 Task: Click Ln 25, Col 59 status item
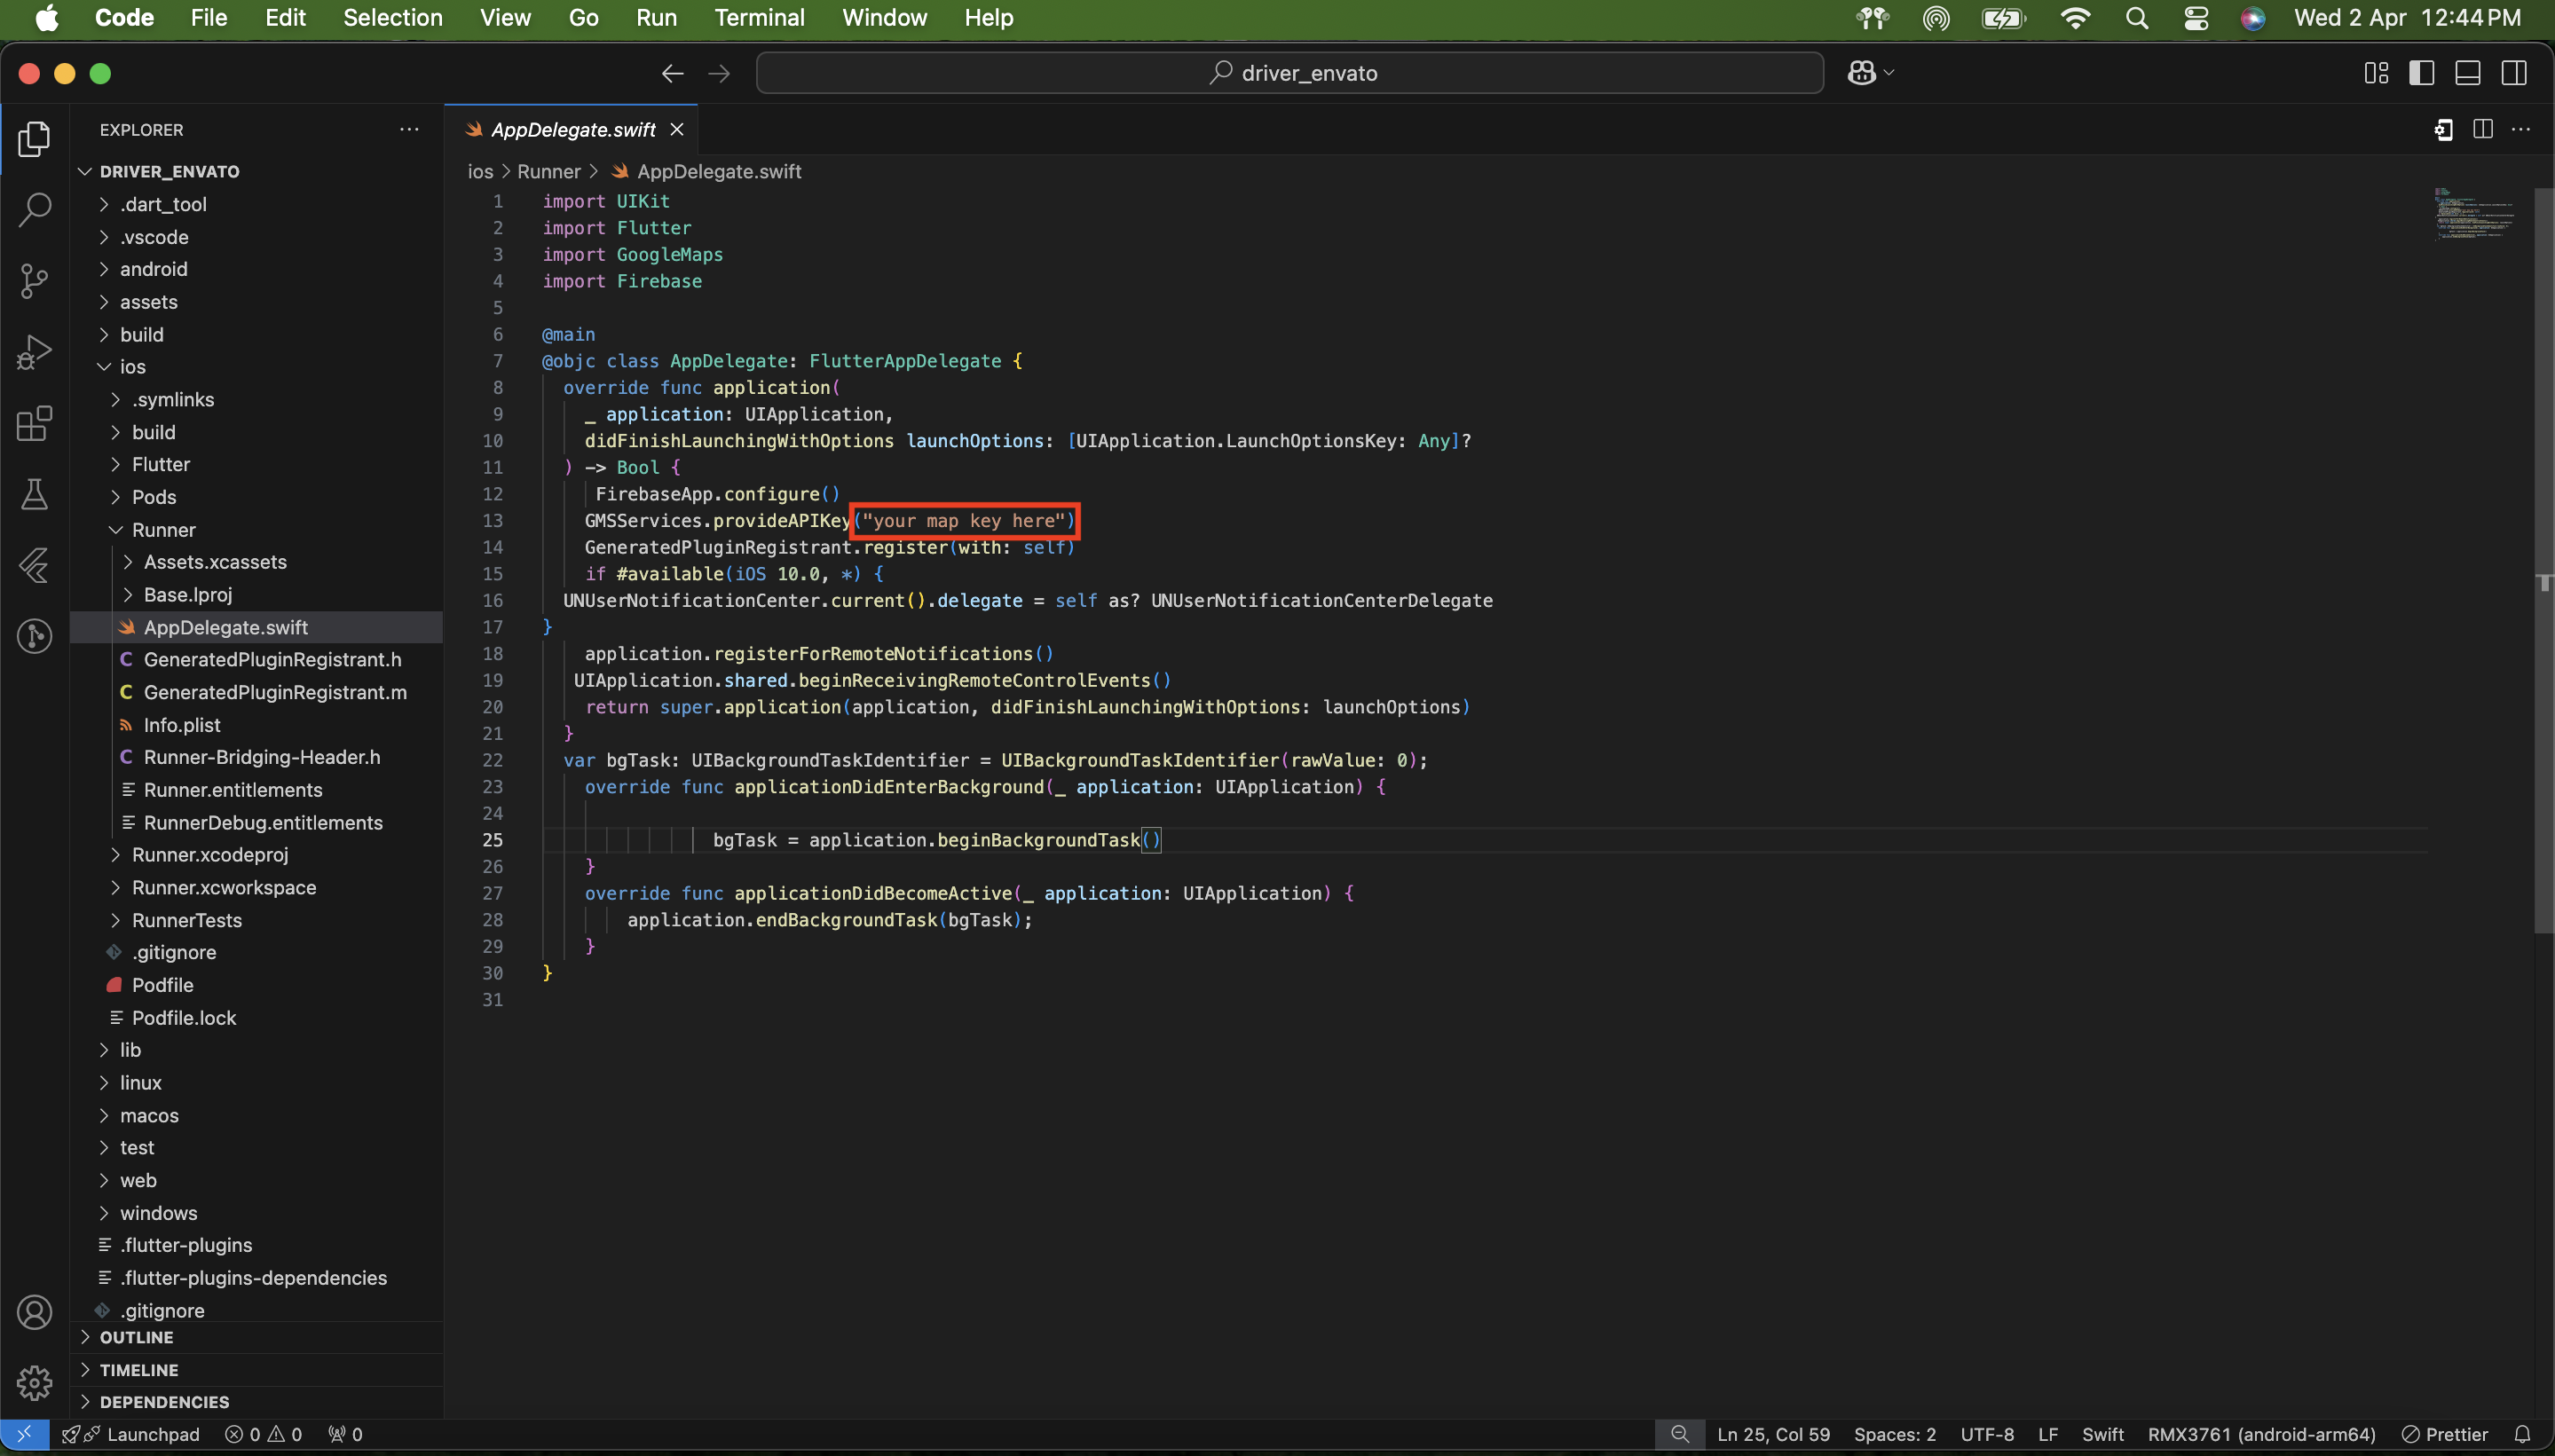pos(1773,1434)
